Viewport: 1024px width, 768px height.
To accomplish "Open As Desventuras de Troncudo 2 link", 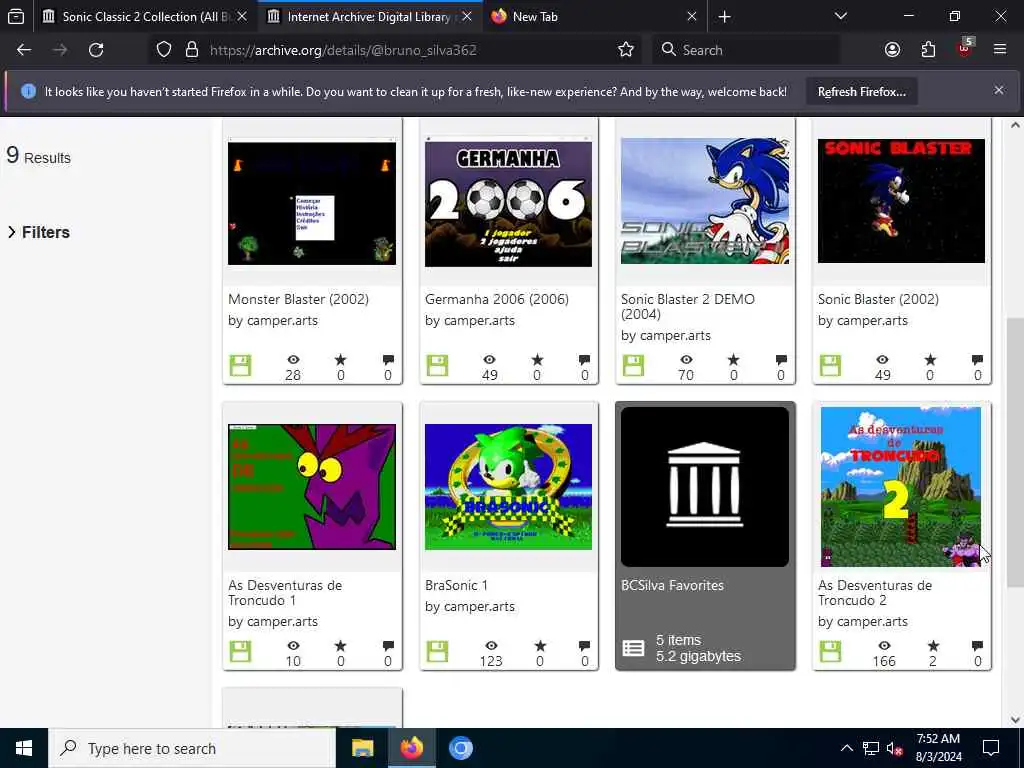I will coord(875,592).
